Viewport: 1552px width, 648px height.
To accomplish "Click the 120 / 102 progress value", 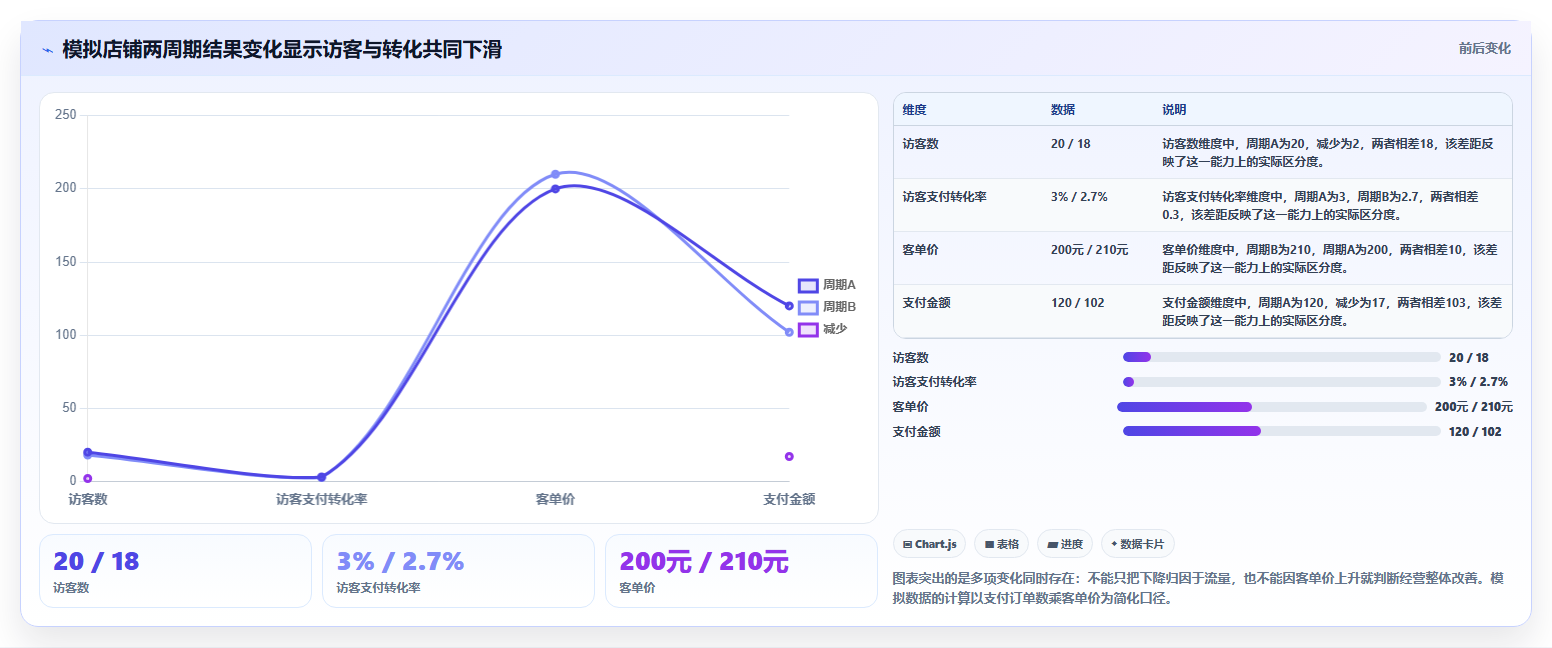I will (1475, 432).
